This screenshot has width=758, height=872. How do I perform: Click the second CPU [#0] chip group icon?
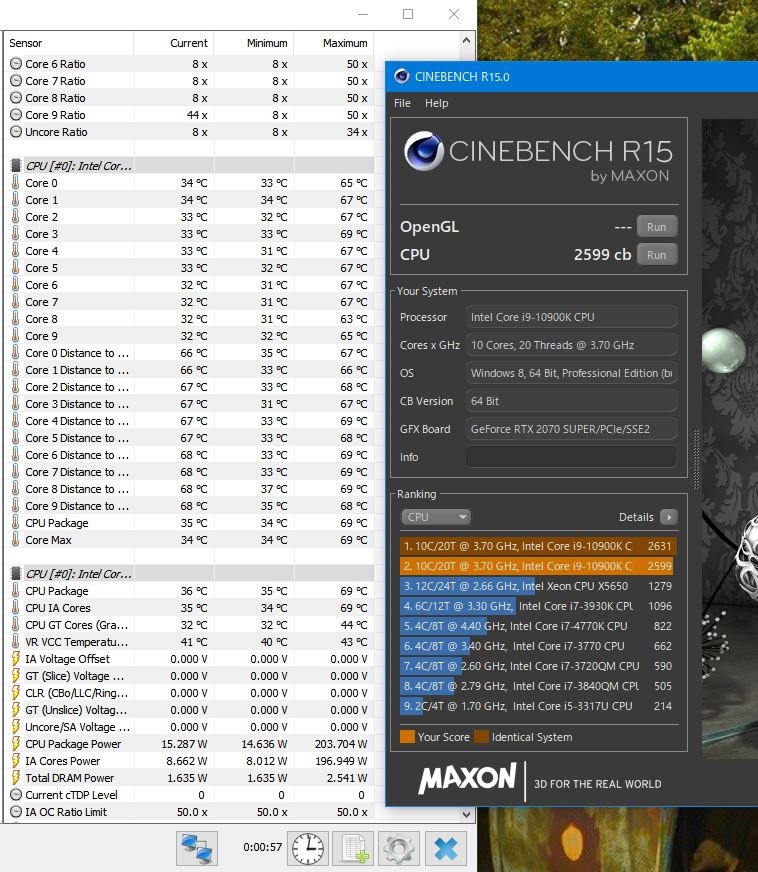(x=16, y=573)
